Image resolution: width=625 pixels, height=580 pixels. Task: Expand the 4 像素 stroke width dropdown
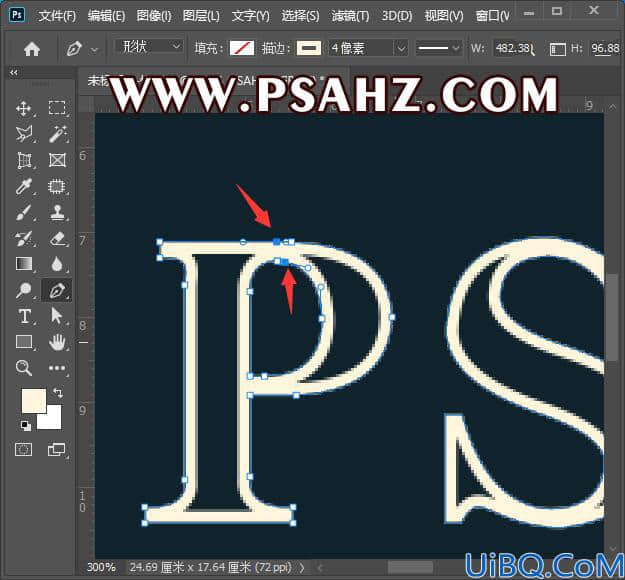401,49
